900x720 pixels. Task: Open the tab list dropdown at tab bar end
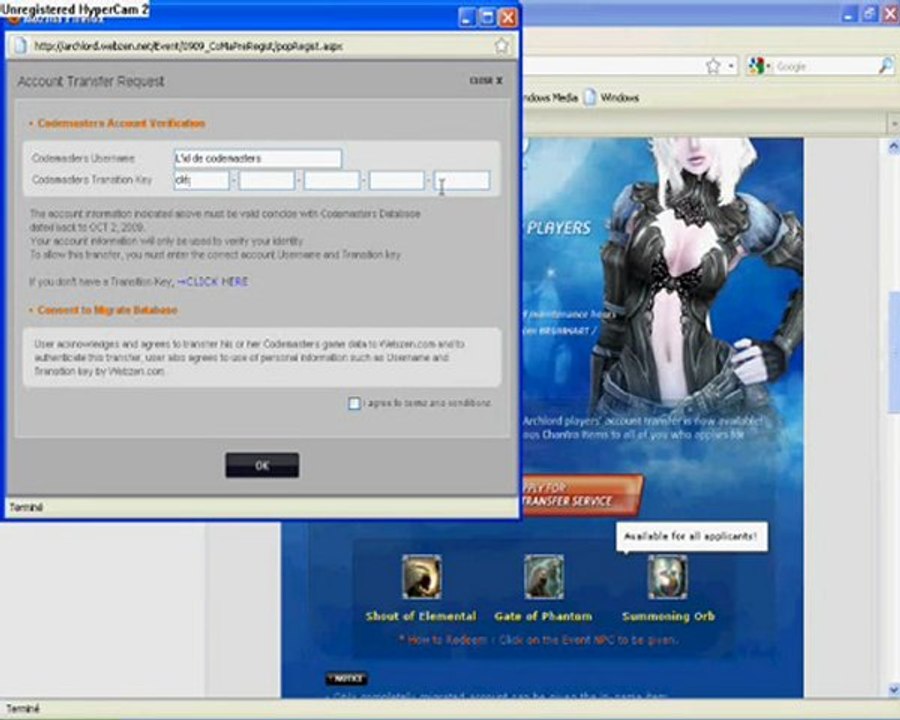(893, 123)
